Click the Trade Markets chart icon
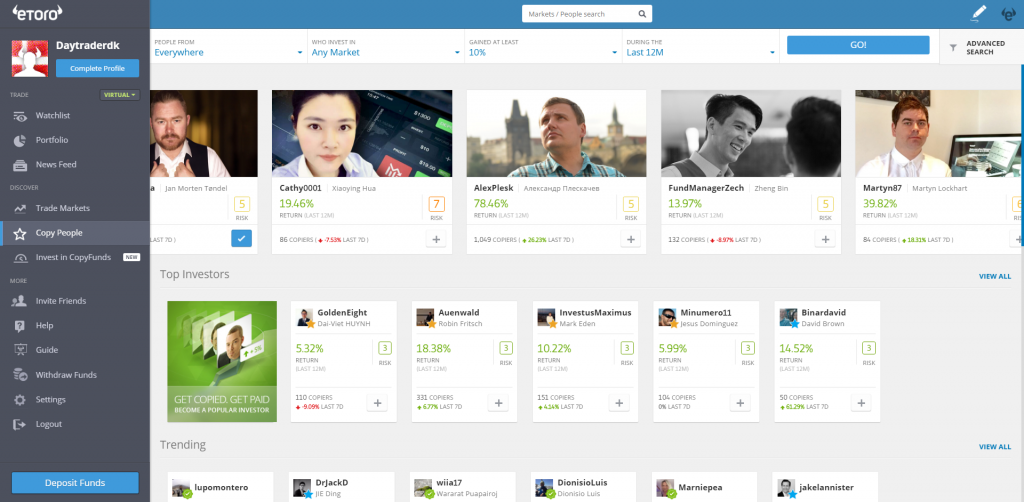The width and height of the screenshot is (1024, 502). tap(20, 208)
